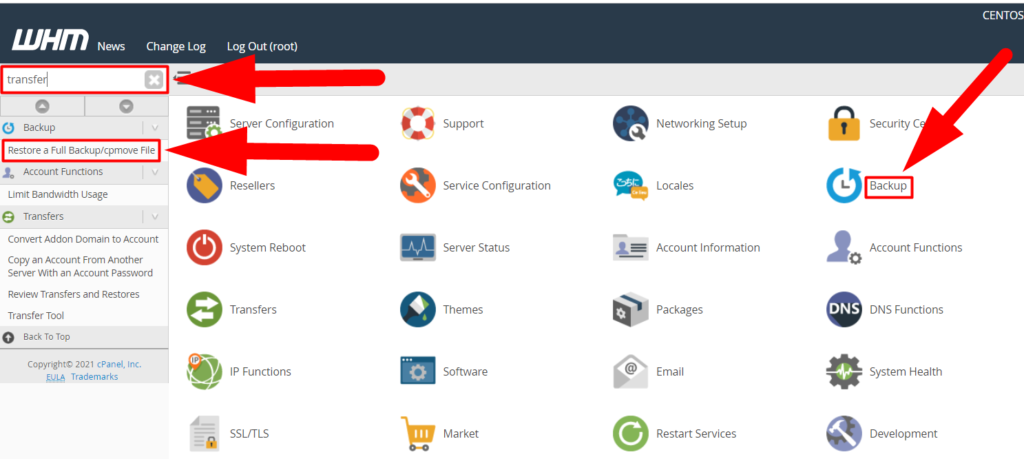The width and height of the screenshot is (1024, 459).
Task: Open the Server Status monitor icon
Action: [x=417, y=247]
